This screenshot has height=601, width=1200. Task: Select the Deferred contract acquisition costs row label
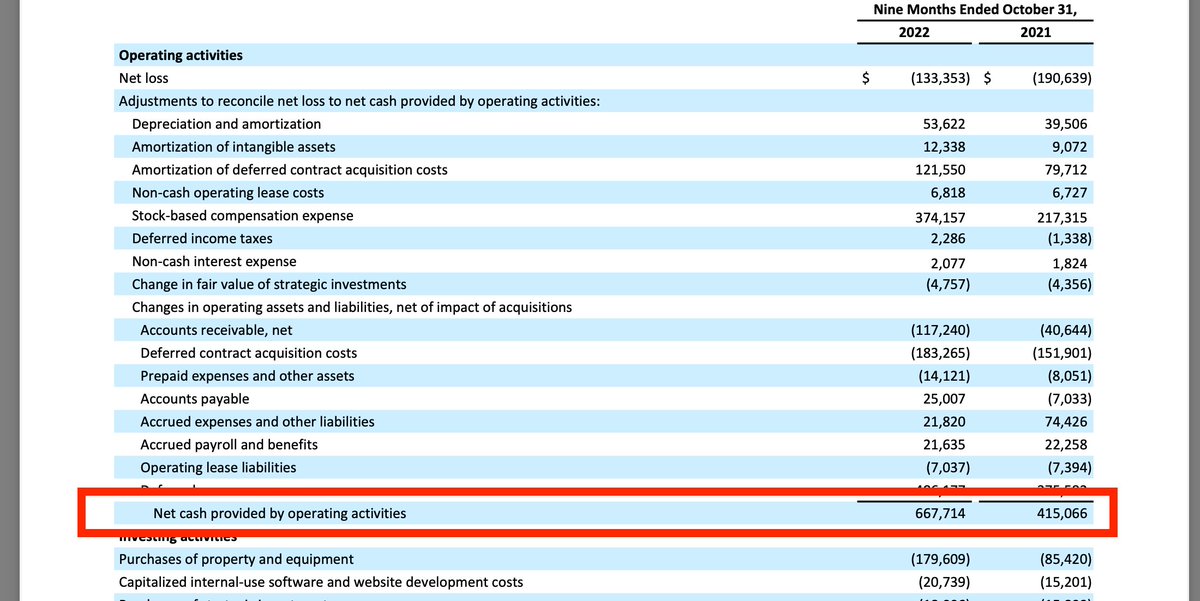[x=249, y=353]
